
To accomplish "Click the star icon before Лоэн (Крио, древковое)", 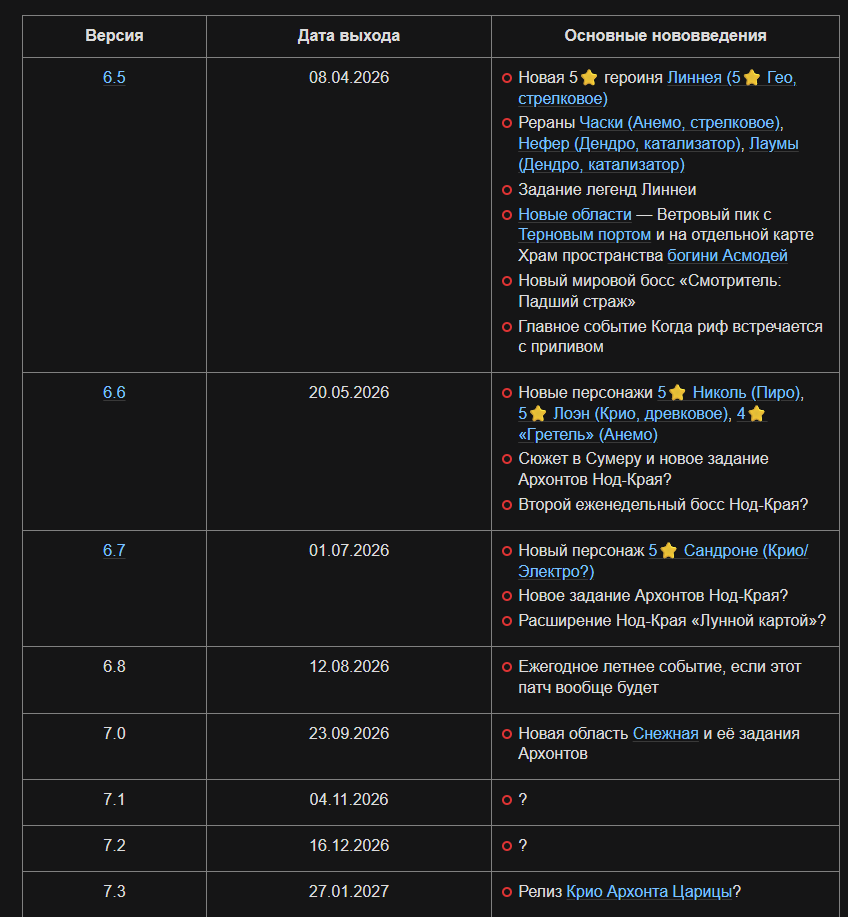I will pos(538,414).
